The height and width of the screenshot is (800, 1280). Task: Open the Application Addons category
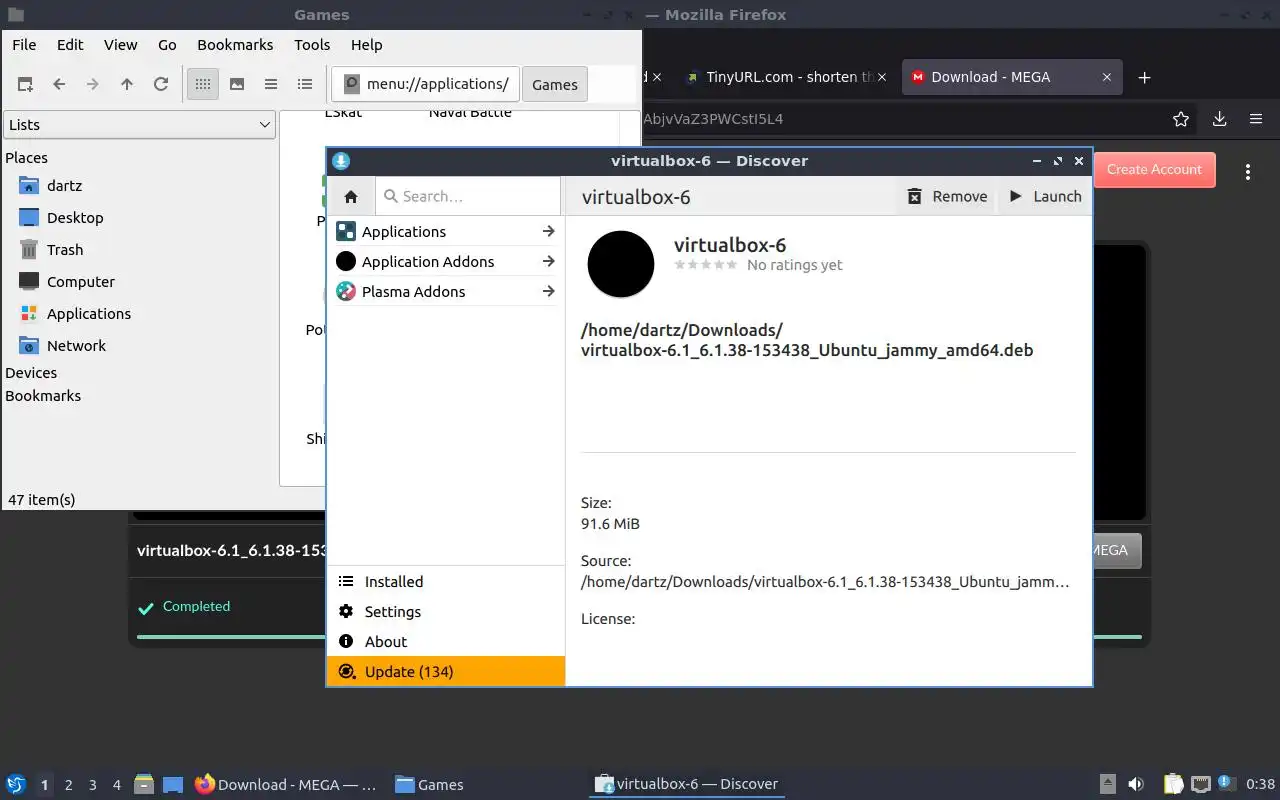pyautogui.click(x=446, y=261)
